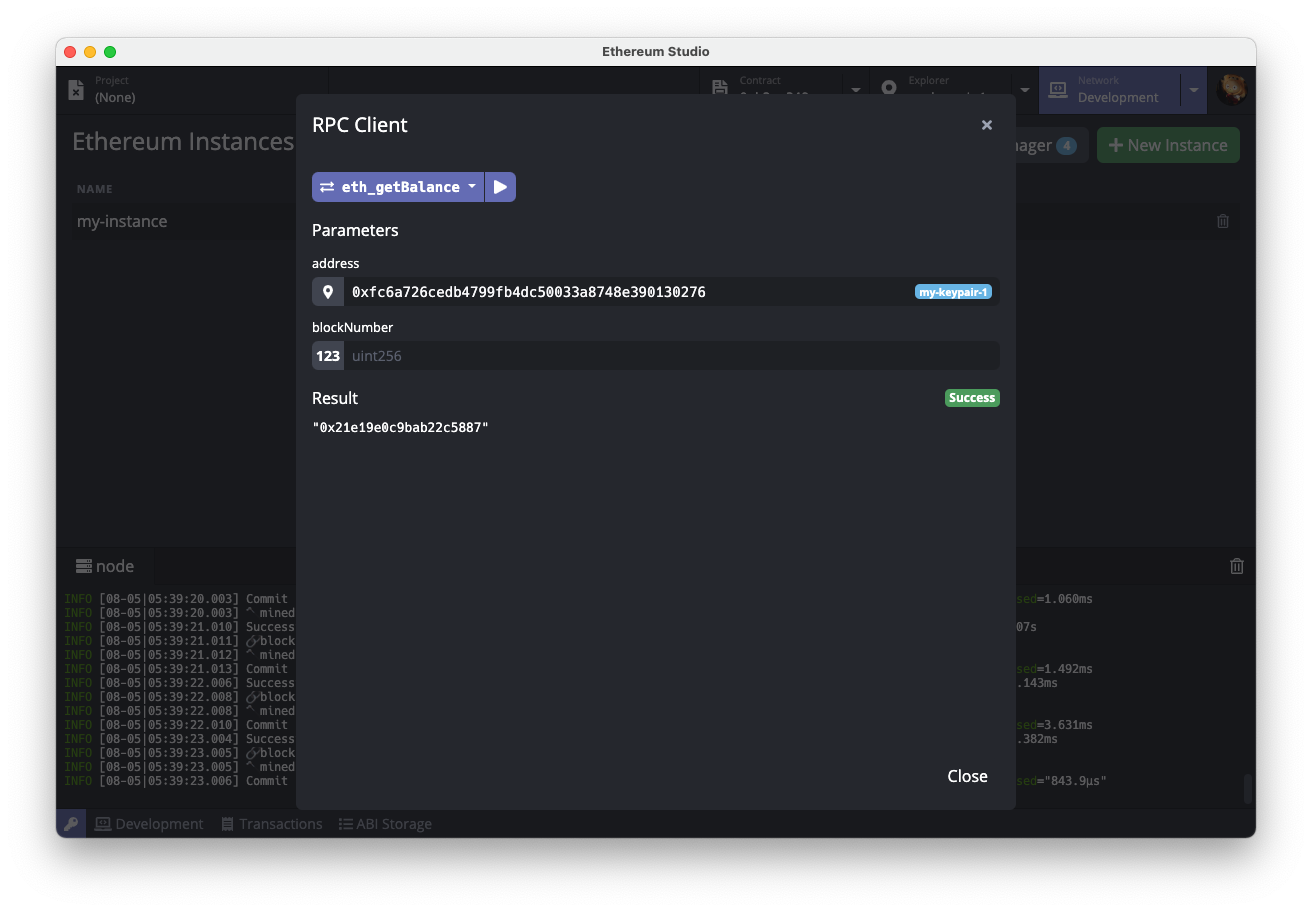
Task: Open the user avatar menu
Action: click(1232, 89)
